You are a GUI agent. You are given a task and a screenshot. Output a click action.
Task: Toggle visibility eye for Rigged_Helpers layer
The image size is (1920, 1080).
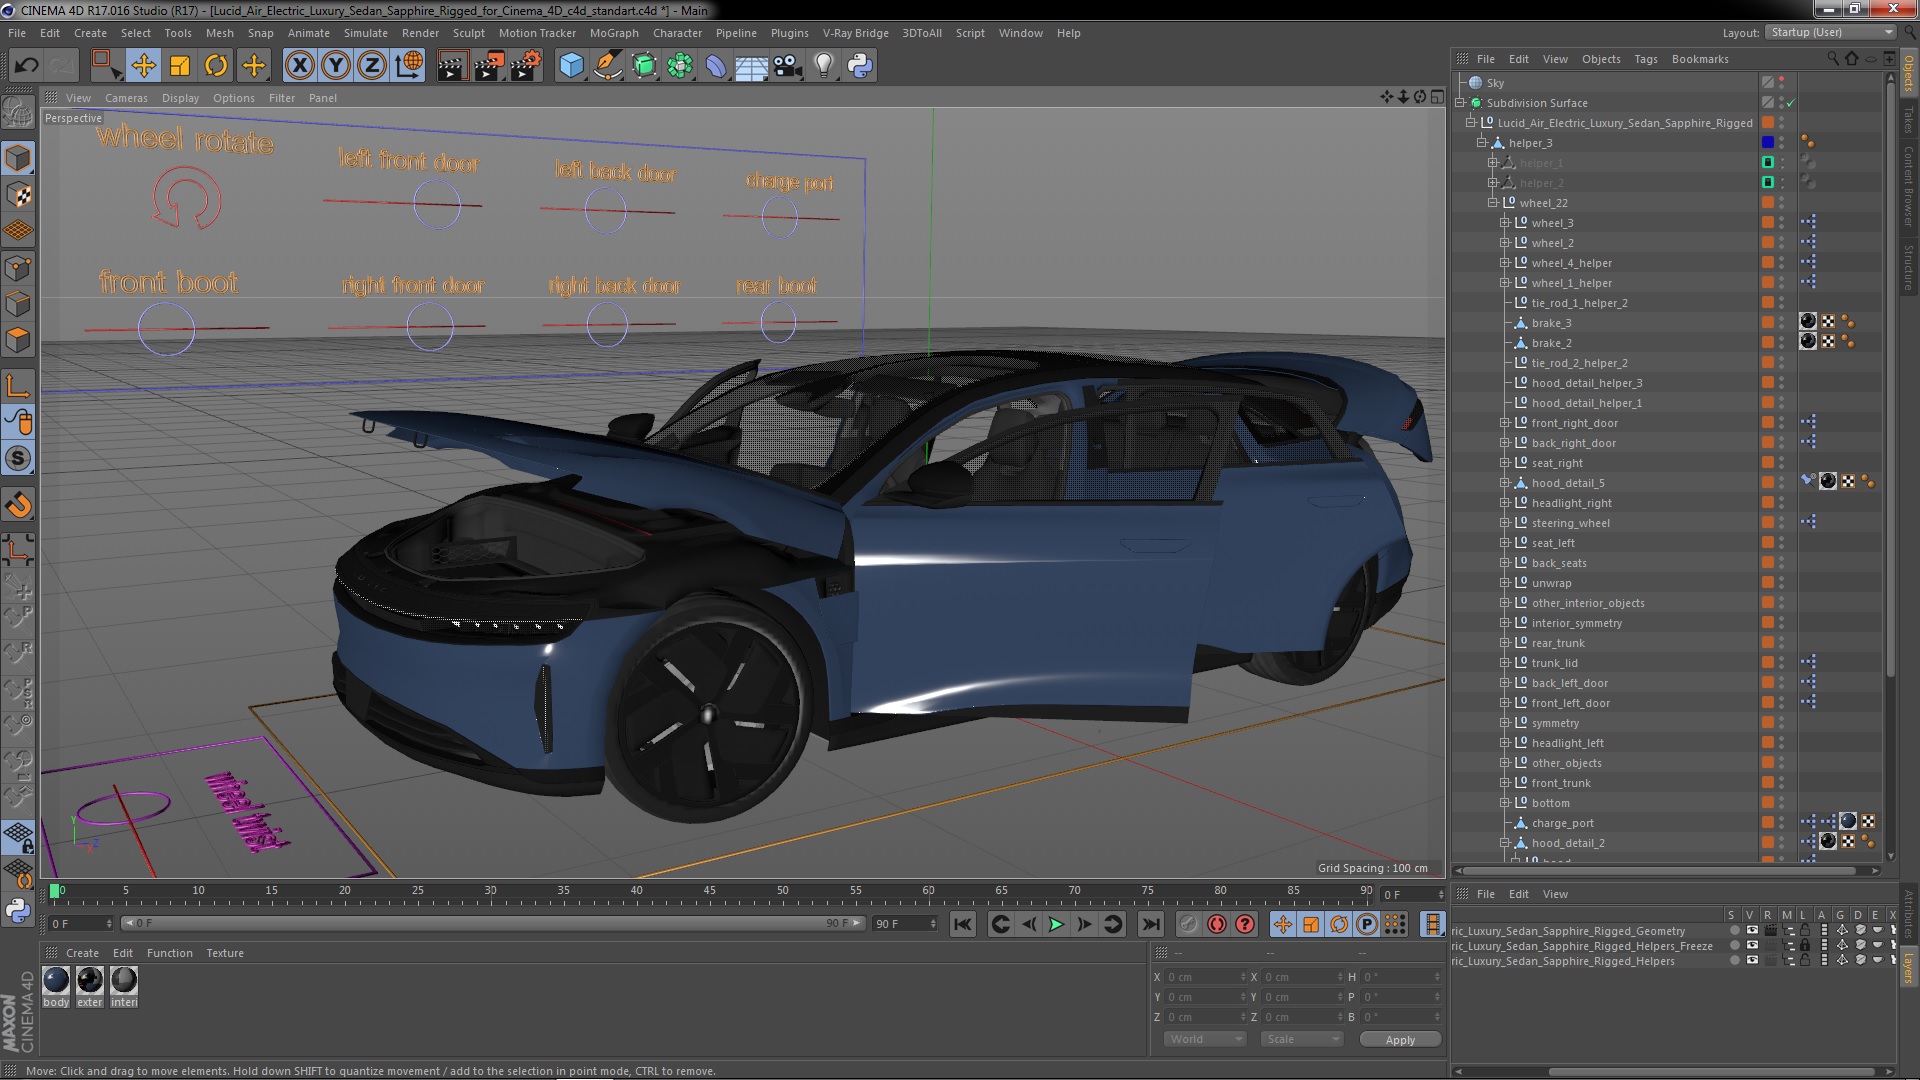pos(1752,961)
